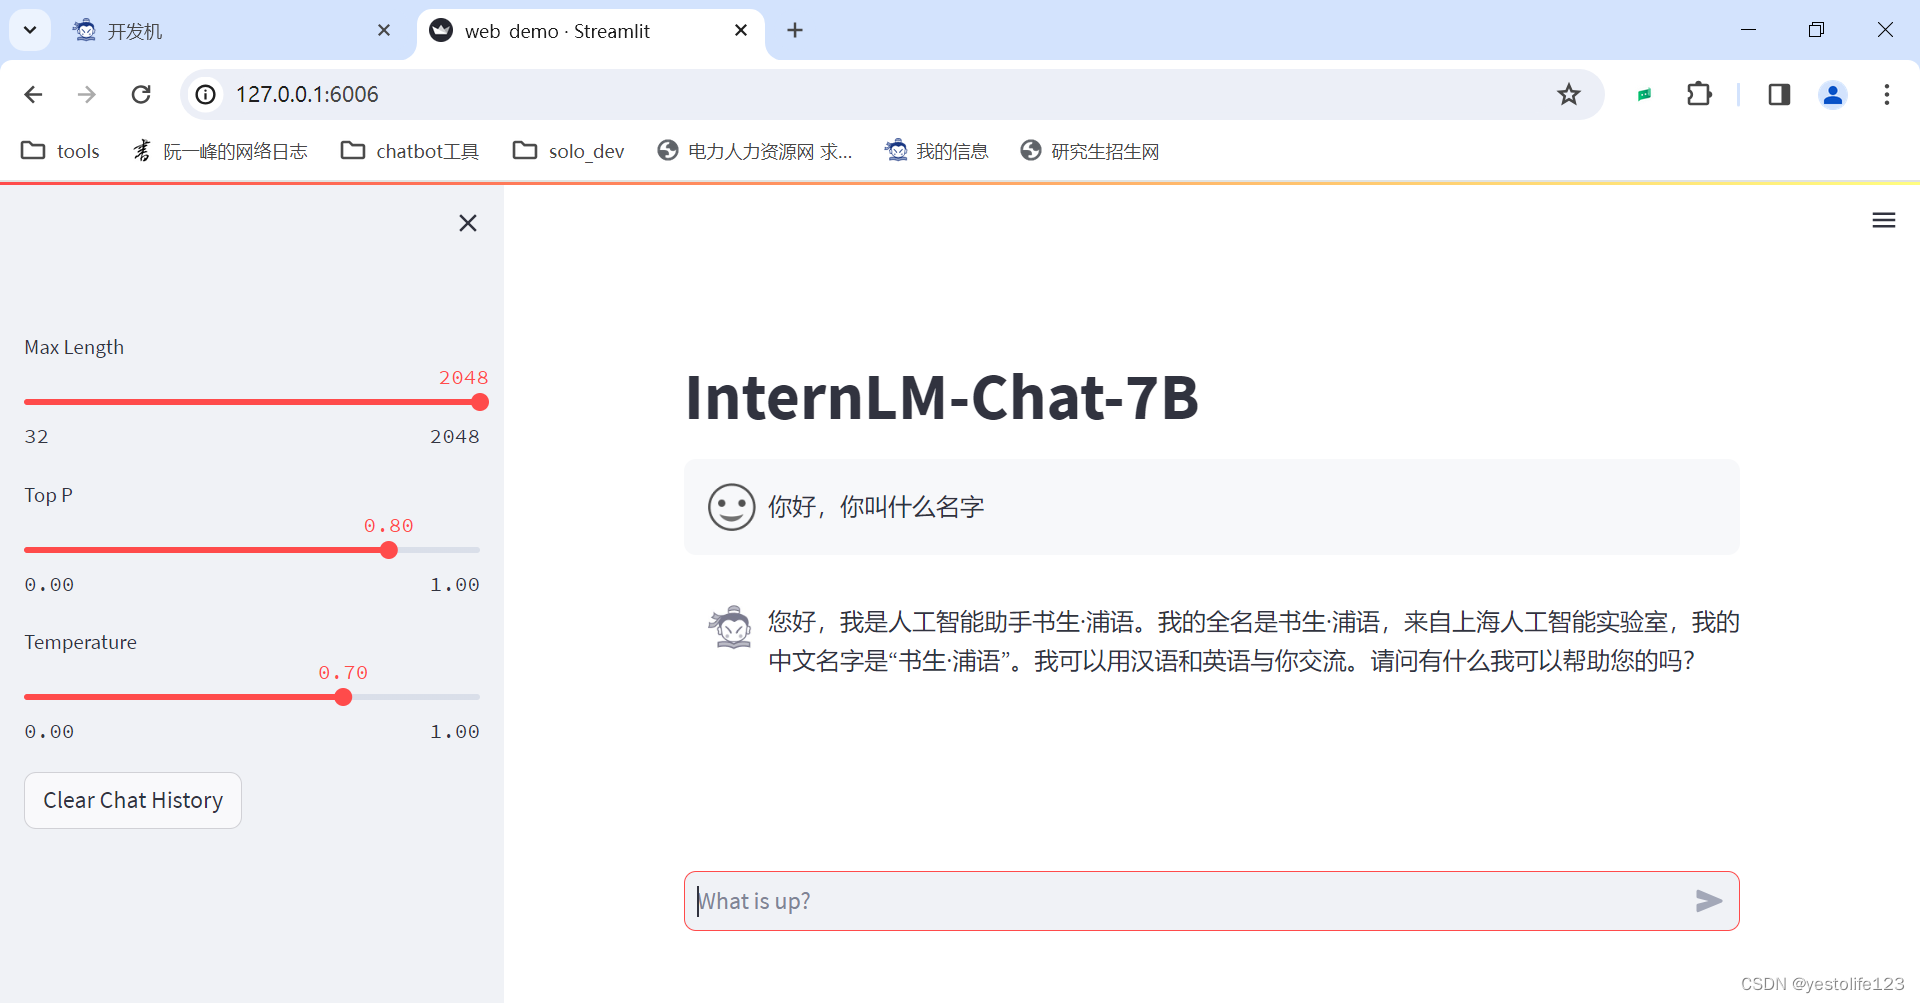Toggle the browser side panel icon
The image size is (1920, 1003).
point(1779,94)
